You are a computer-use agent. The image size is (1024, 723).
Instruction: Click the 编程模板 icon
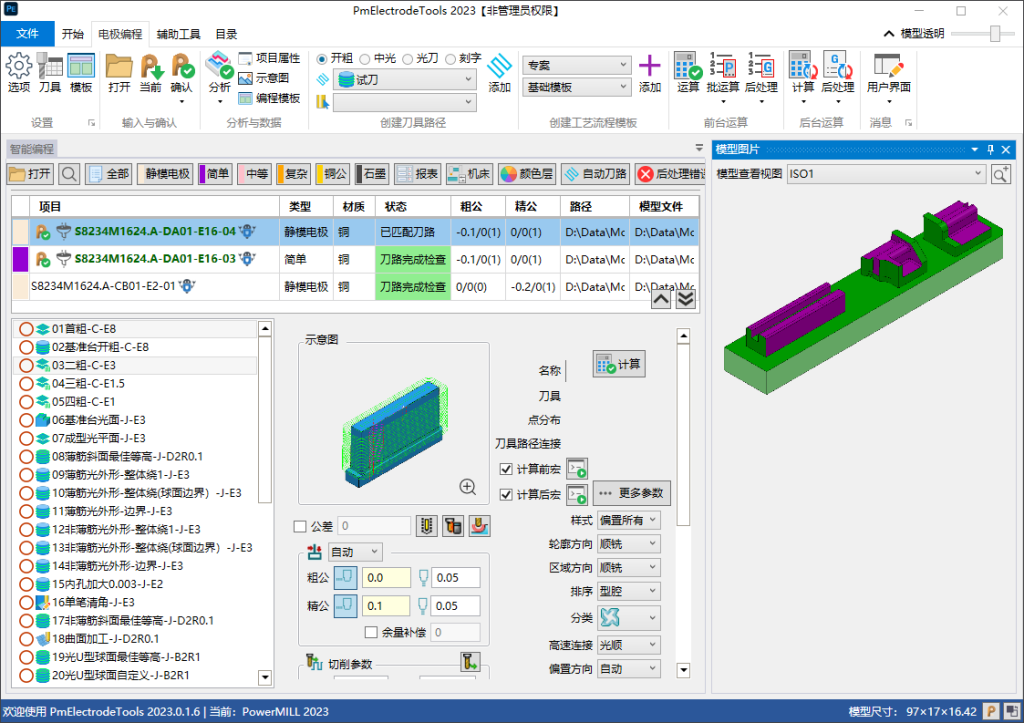point(269,98)
